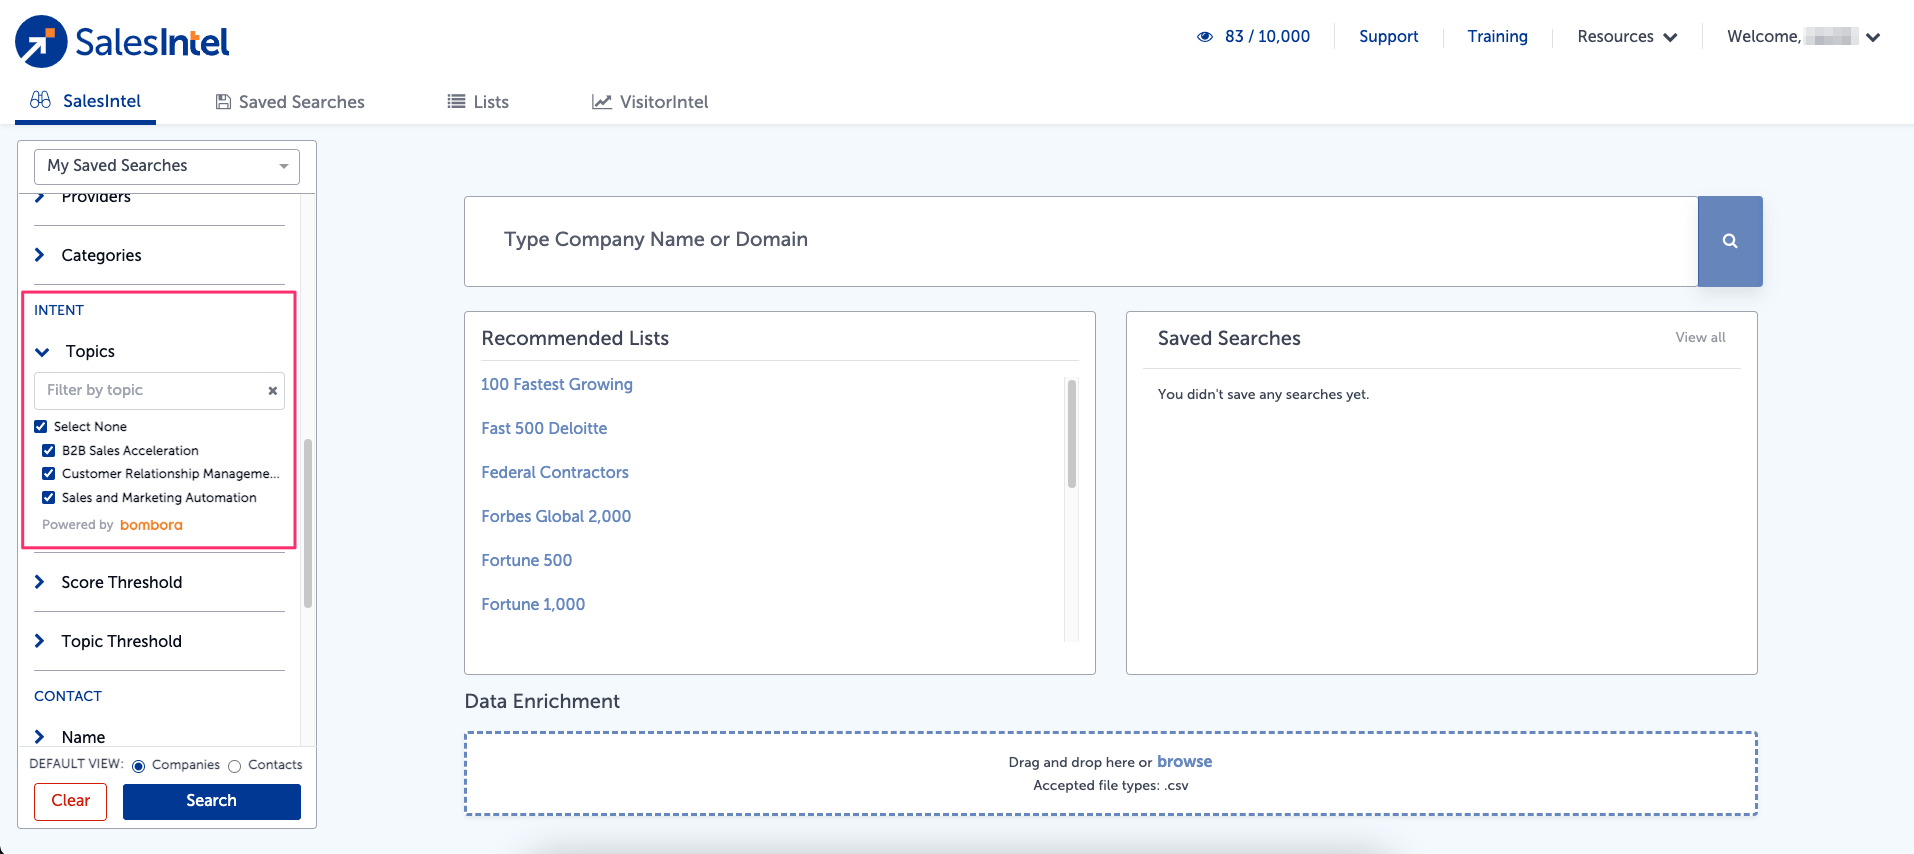Viewport: 1914px width, 854px height.
Task: Click the magnifier search button for company name
Action: tap(1730, 241)
